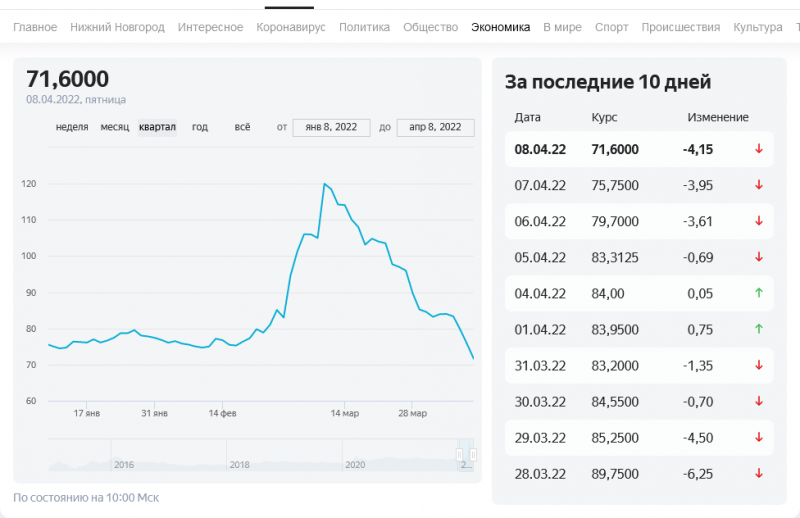The width and height of the screenshot is (800, 518).
Task: Open the end date field "апр 8, 2022"
Action: click(435, 127)
